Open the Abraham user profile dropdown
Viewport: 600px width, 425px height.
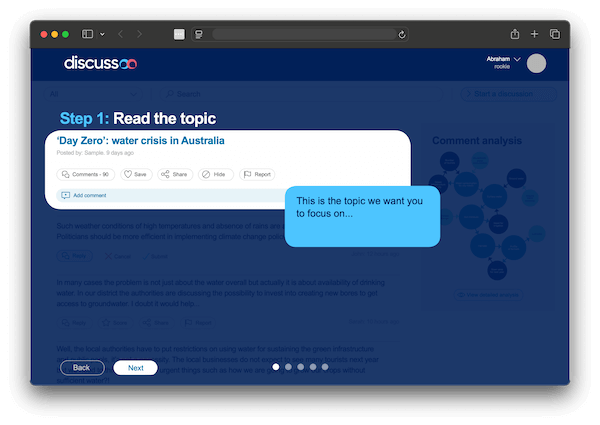pyautogui.click(x=517, y=59)
